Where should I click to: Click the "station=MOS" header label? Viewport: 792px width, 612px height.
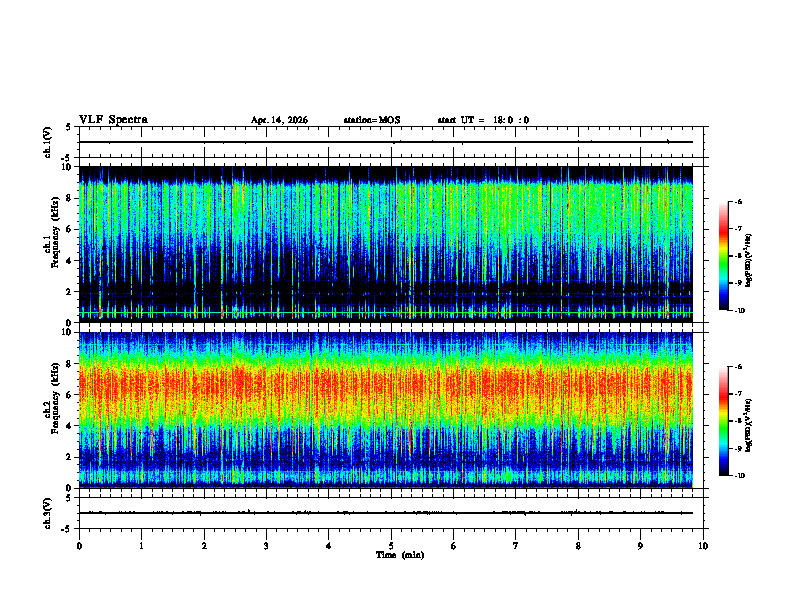372,120
